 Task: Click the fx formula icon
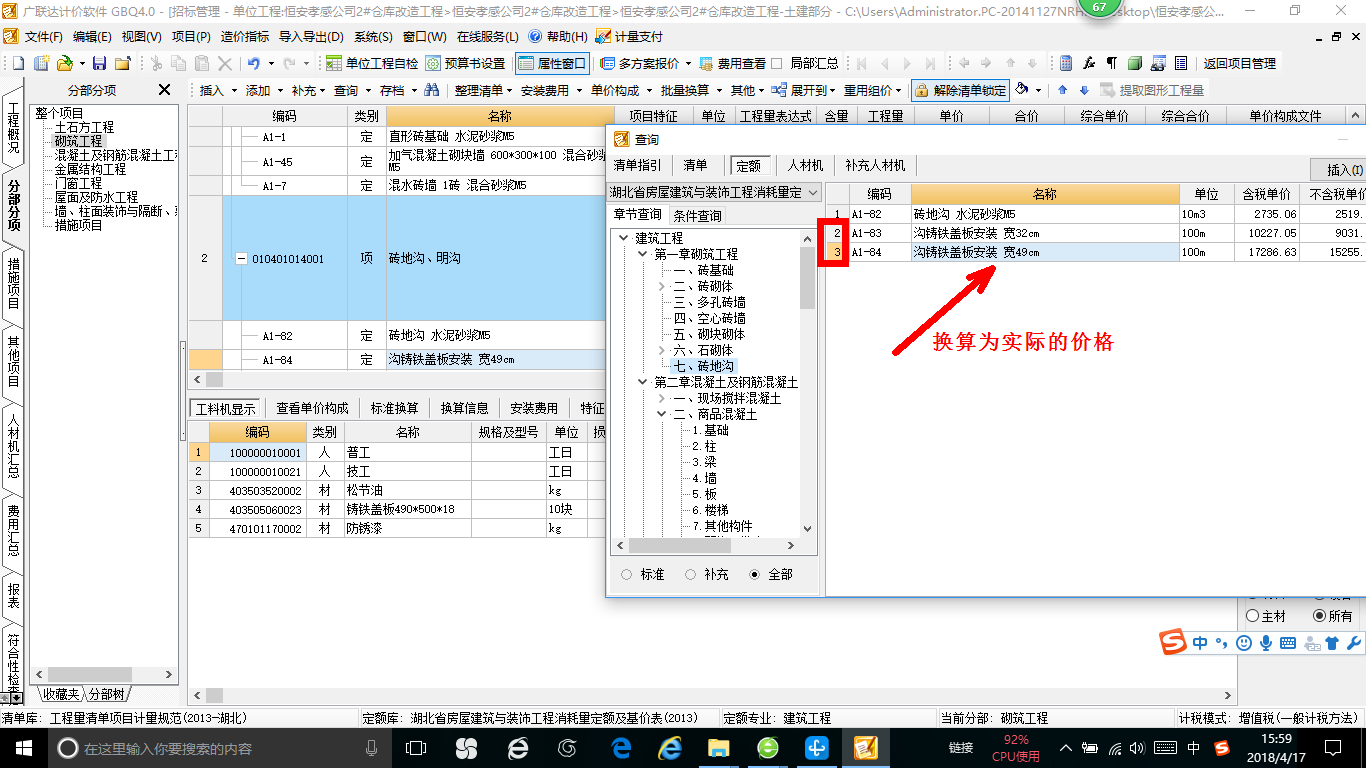click(1089, 63)
